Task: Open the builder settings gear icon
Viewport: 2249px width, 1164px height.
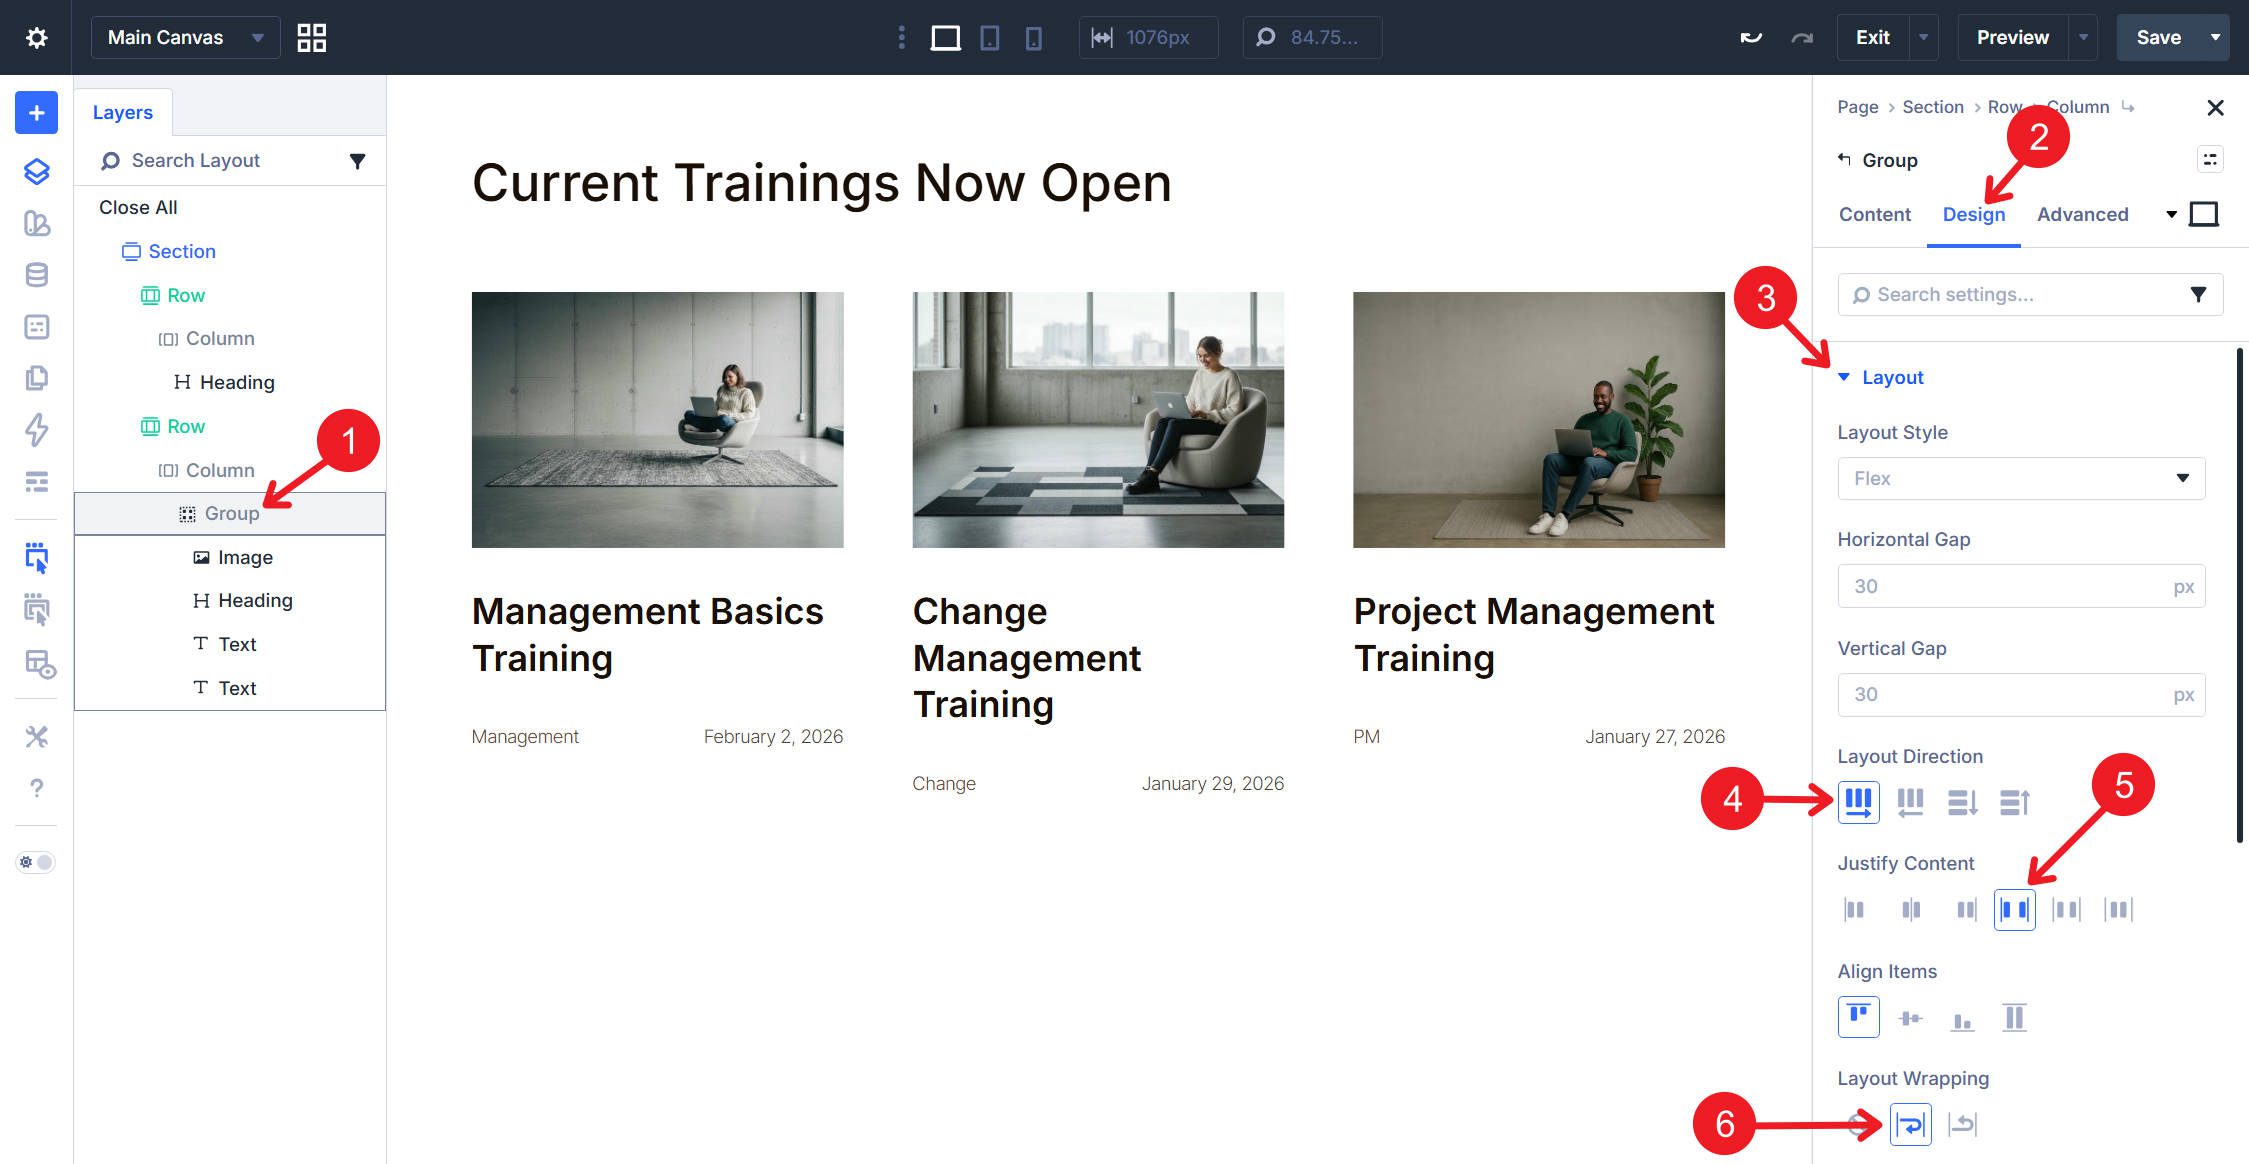Action: pyautogui.click(x=36, y=38)
